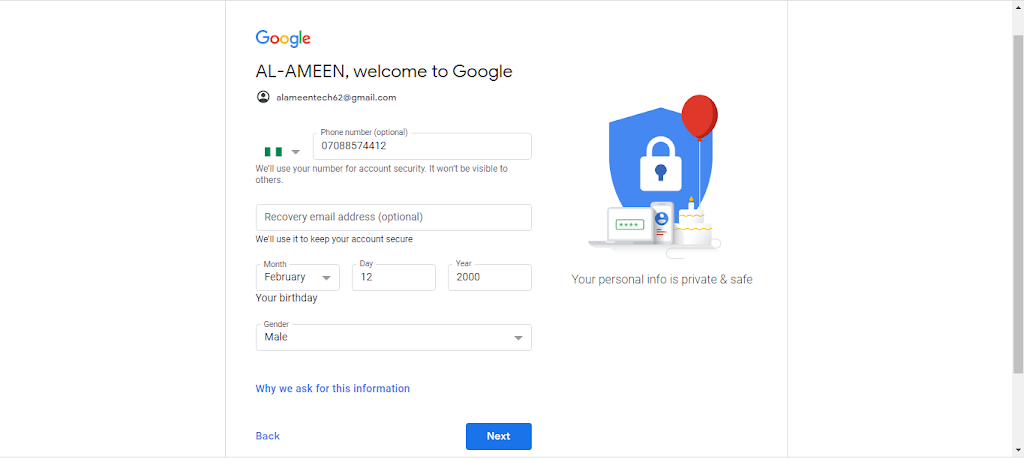Click the phone profile card illustration
Image resolution: width=1024 pixels, height=459 pixels.
point(662,223)
